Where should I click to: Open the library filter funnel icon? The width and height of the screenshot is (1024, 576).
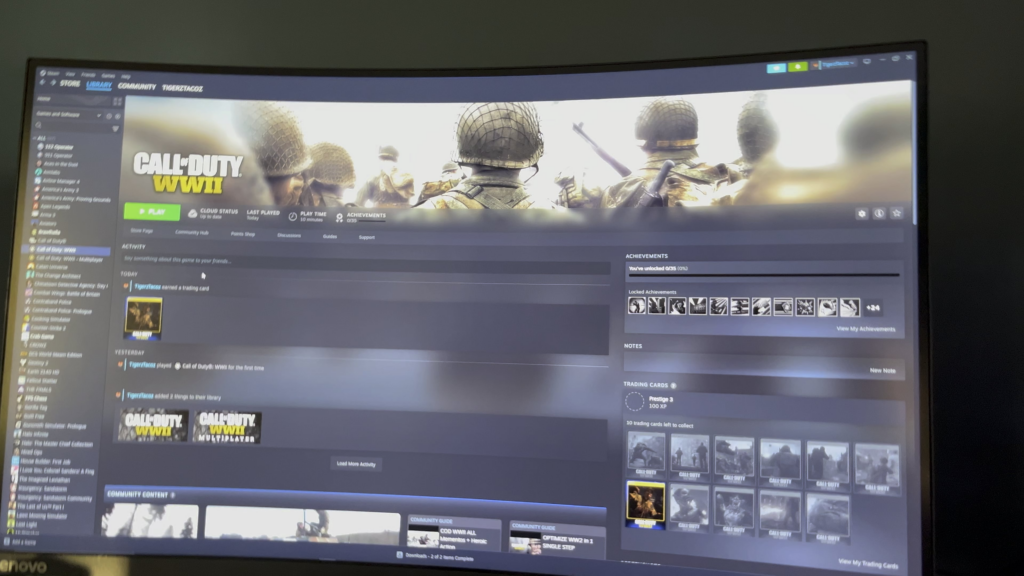pos(116,129)
